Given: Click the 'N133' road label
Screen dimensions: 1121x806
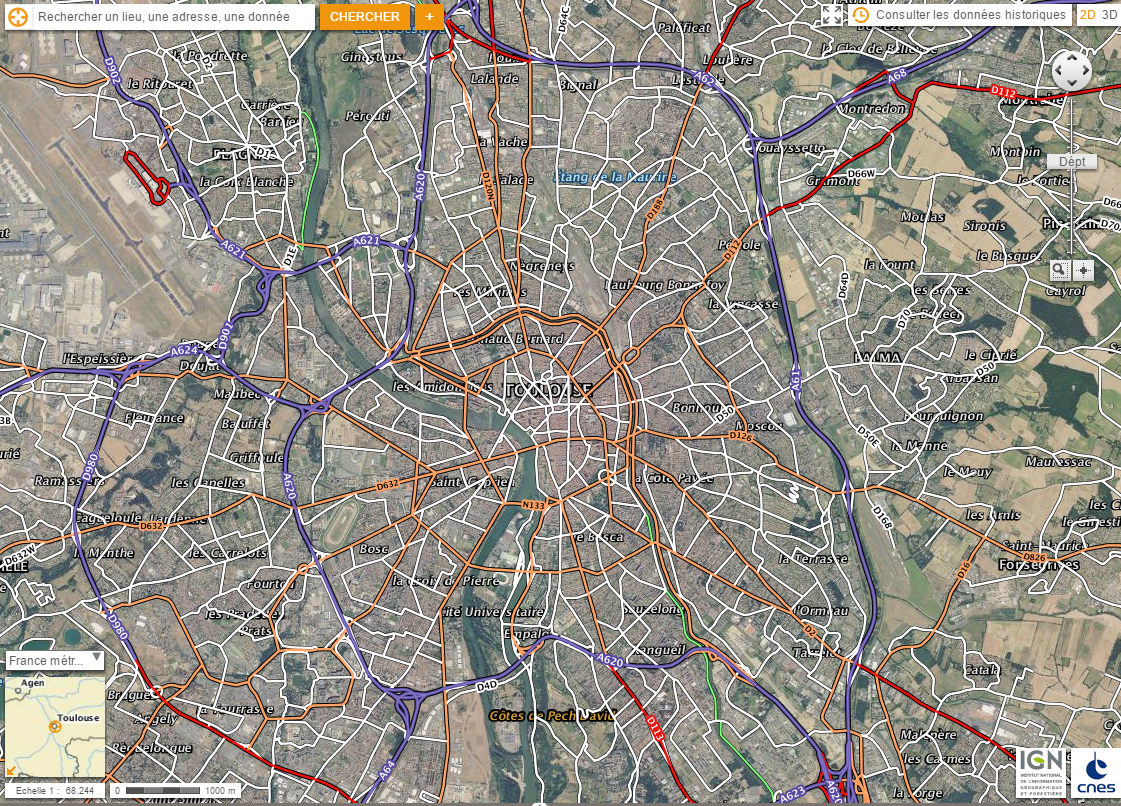Looking at the screenshot, I should tap(533, 505).
